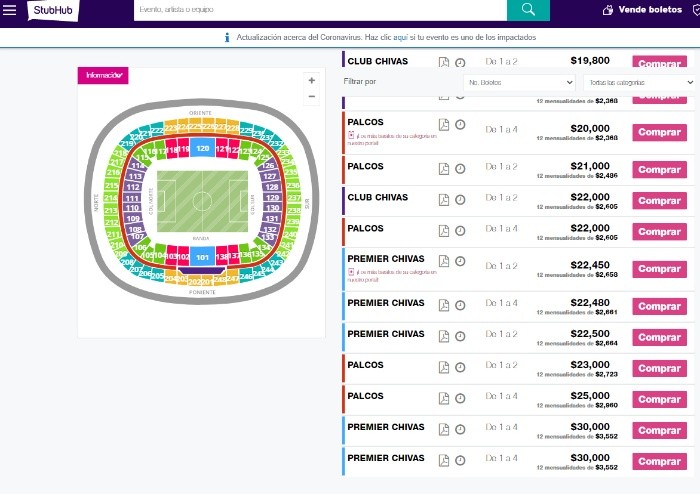Click the search magnifier button

pyautogui.click(x=528, y=10)
